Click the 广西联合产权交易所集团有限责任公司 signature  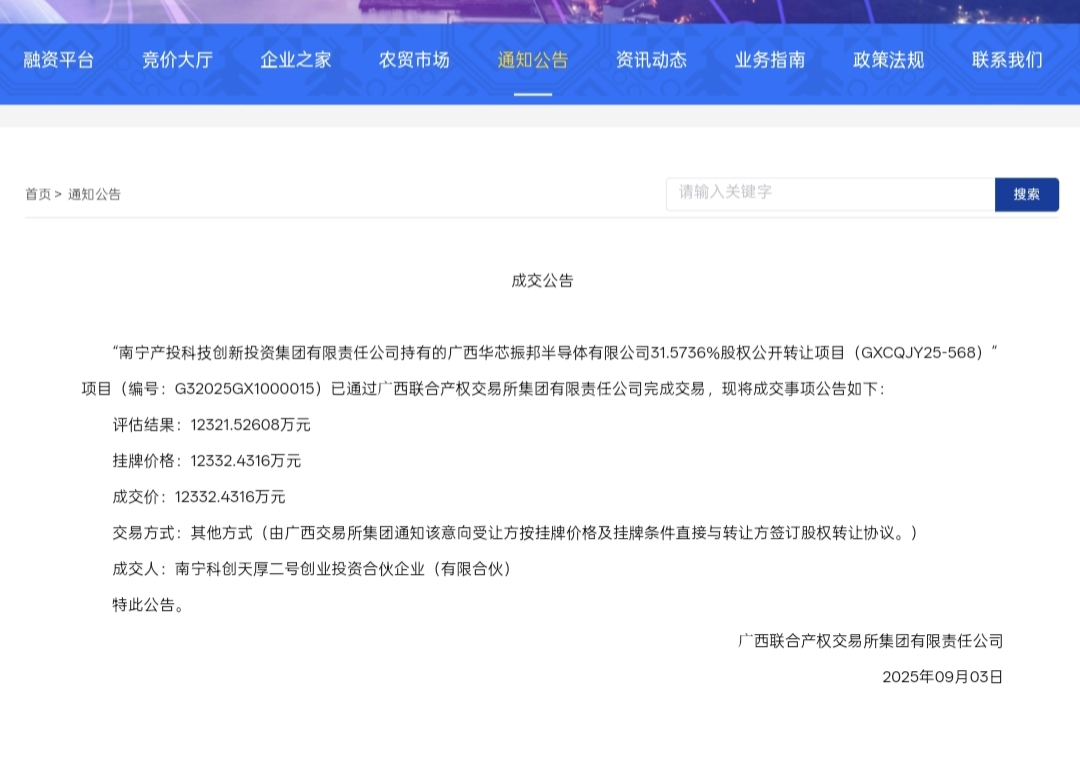pos(871,641)
